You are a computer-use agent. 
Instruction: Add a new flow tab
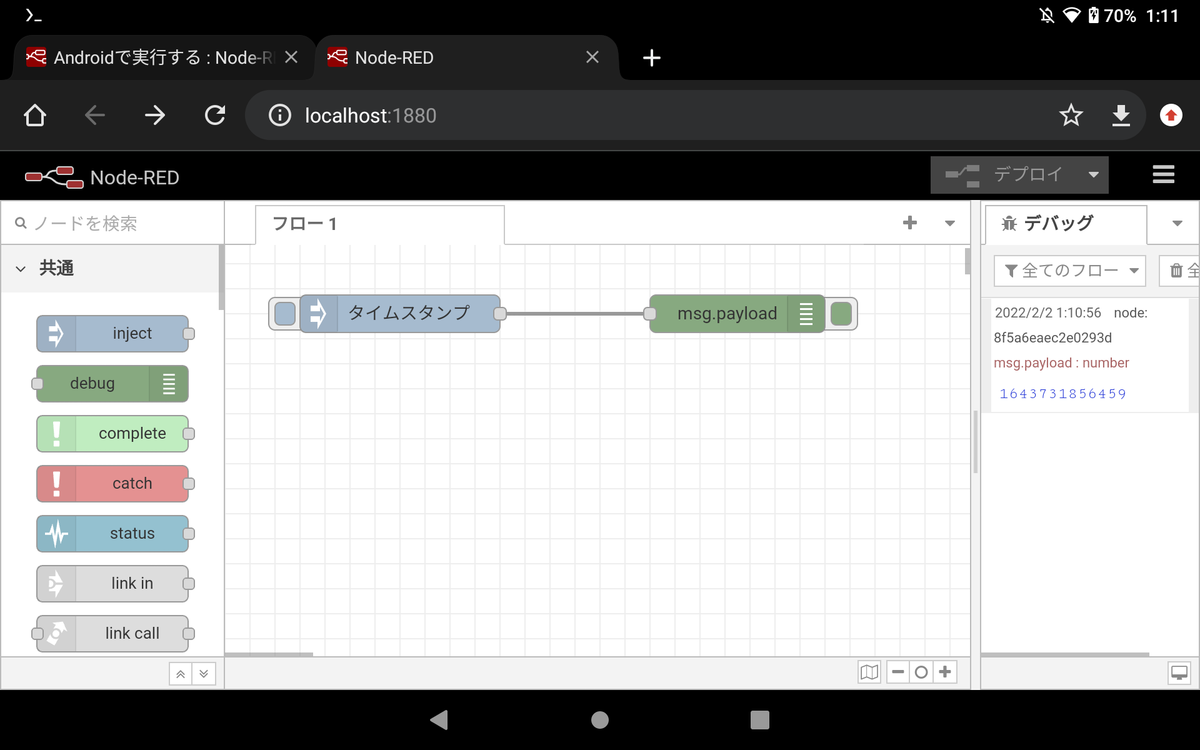(910, 223)
